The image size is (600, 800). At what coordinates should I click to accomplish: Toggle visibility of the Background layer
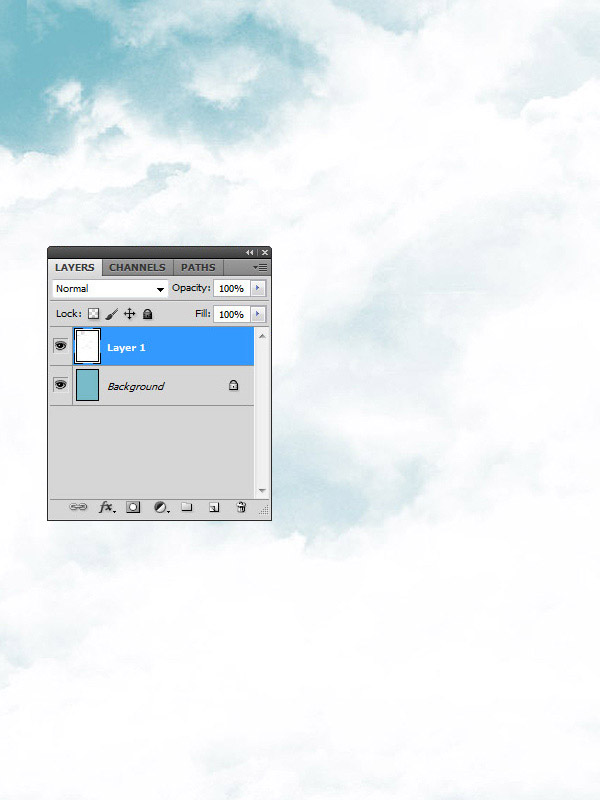pos(60,384)
